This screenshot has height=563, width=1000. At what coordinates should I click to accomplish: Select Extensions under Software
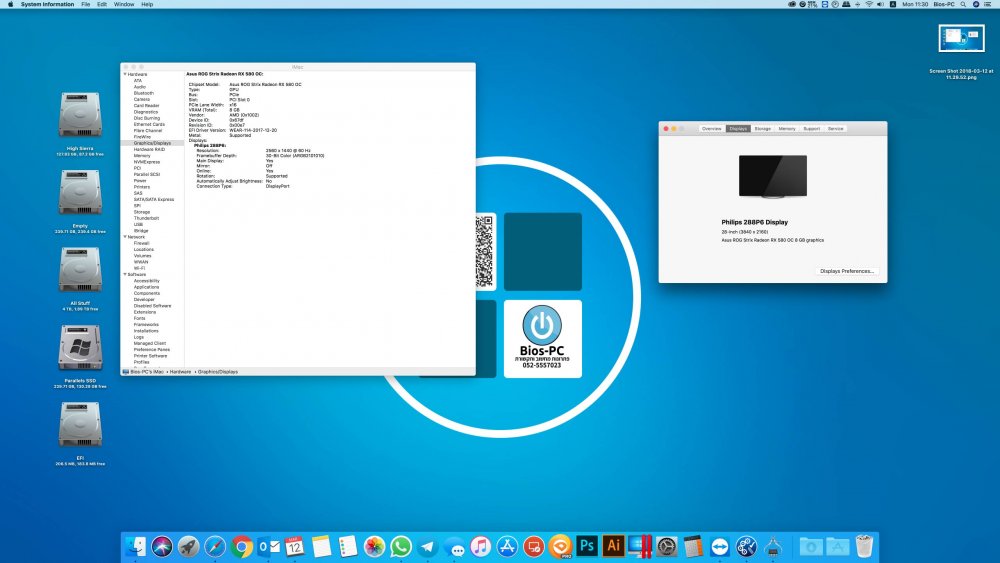coord(145,312)
